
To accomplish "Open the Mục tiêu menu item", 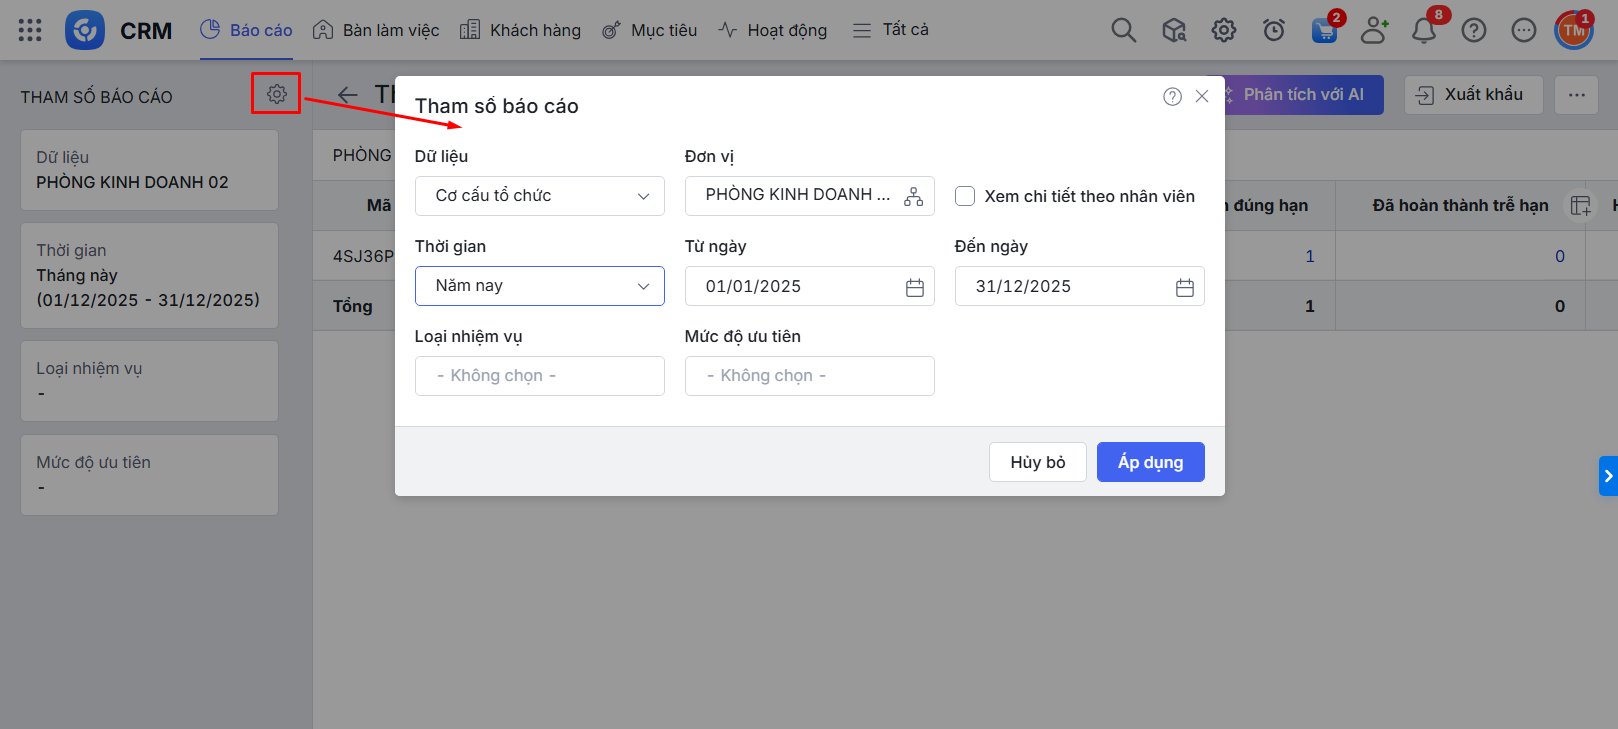I will coord(649,30).
